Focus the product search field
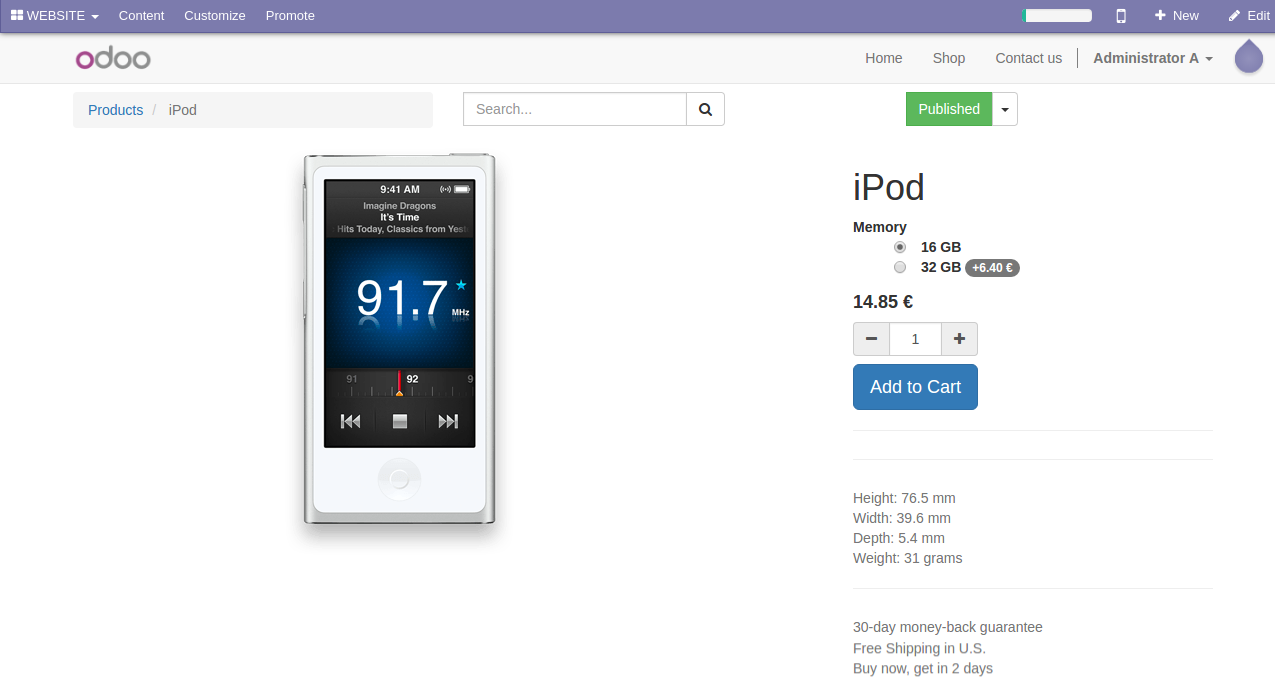This screenshot has width=1275, height=695. tap(575, 109)
